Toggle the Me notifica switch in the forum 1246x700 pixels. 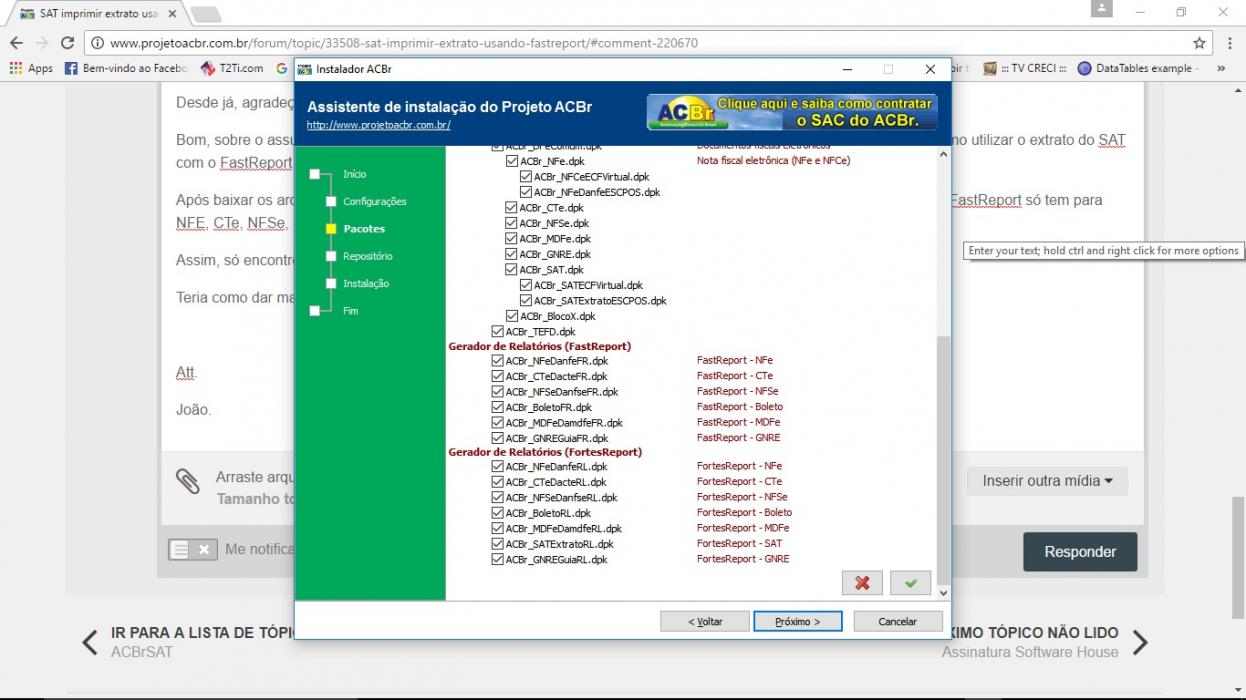[x=193, y=549]
